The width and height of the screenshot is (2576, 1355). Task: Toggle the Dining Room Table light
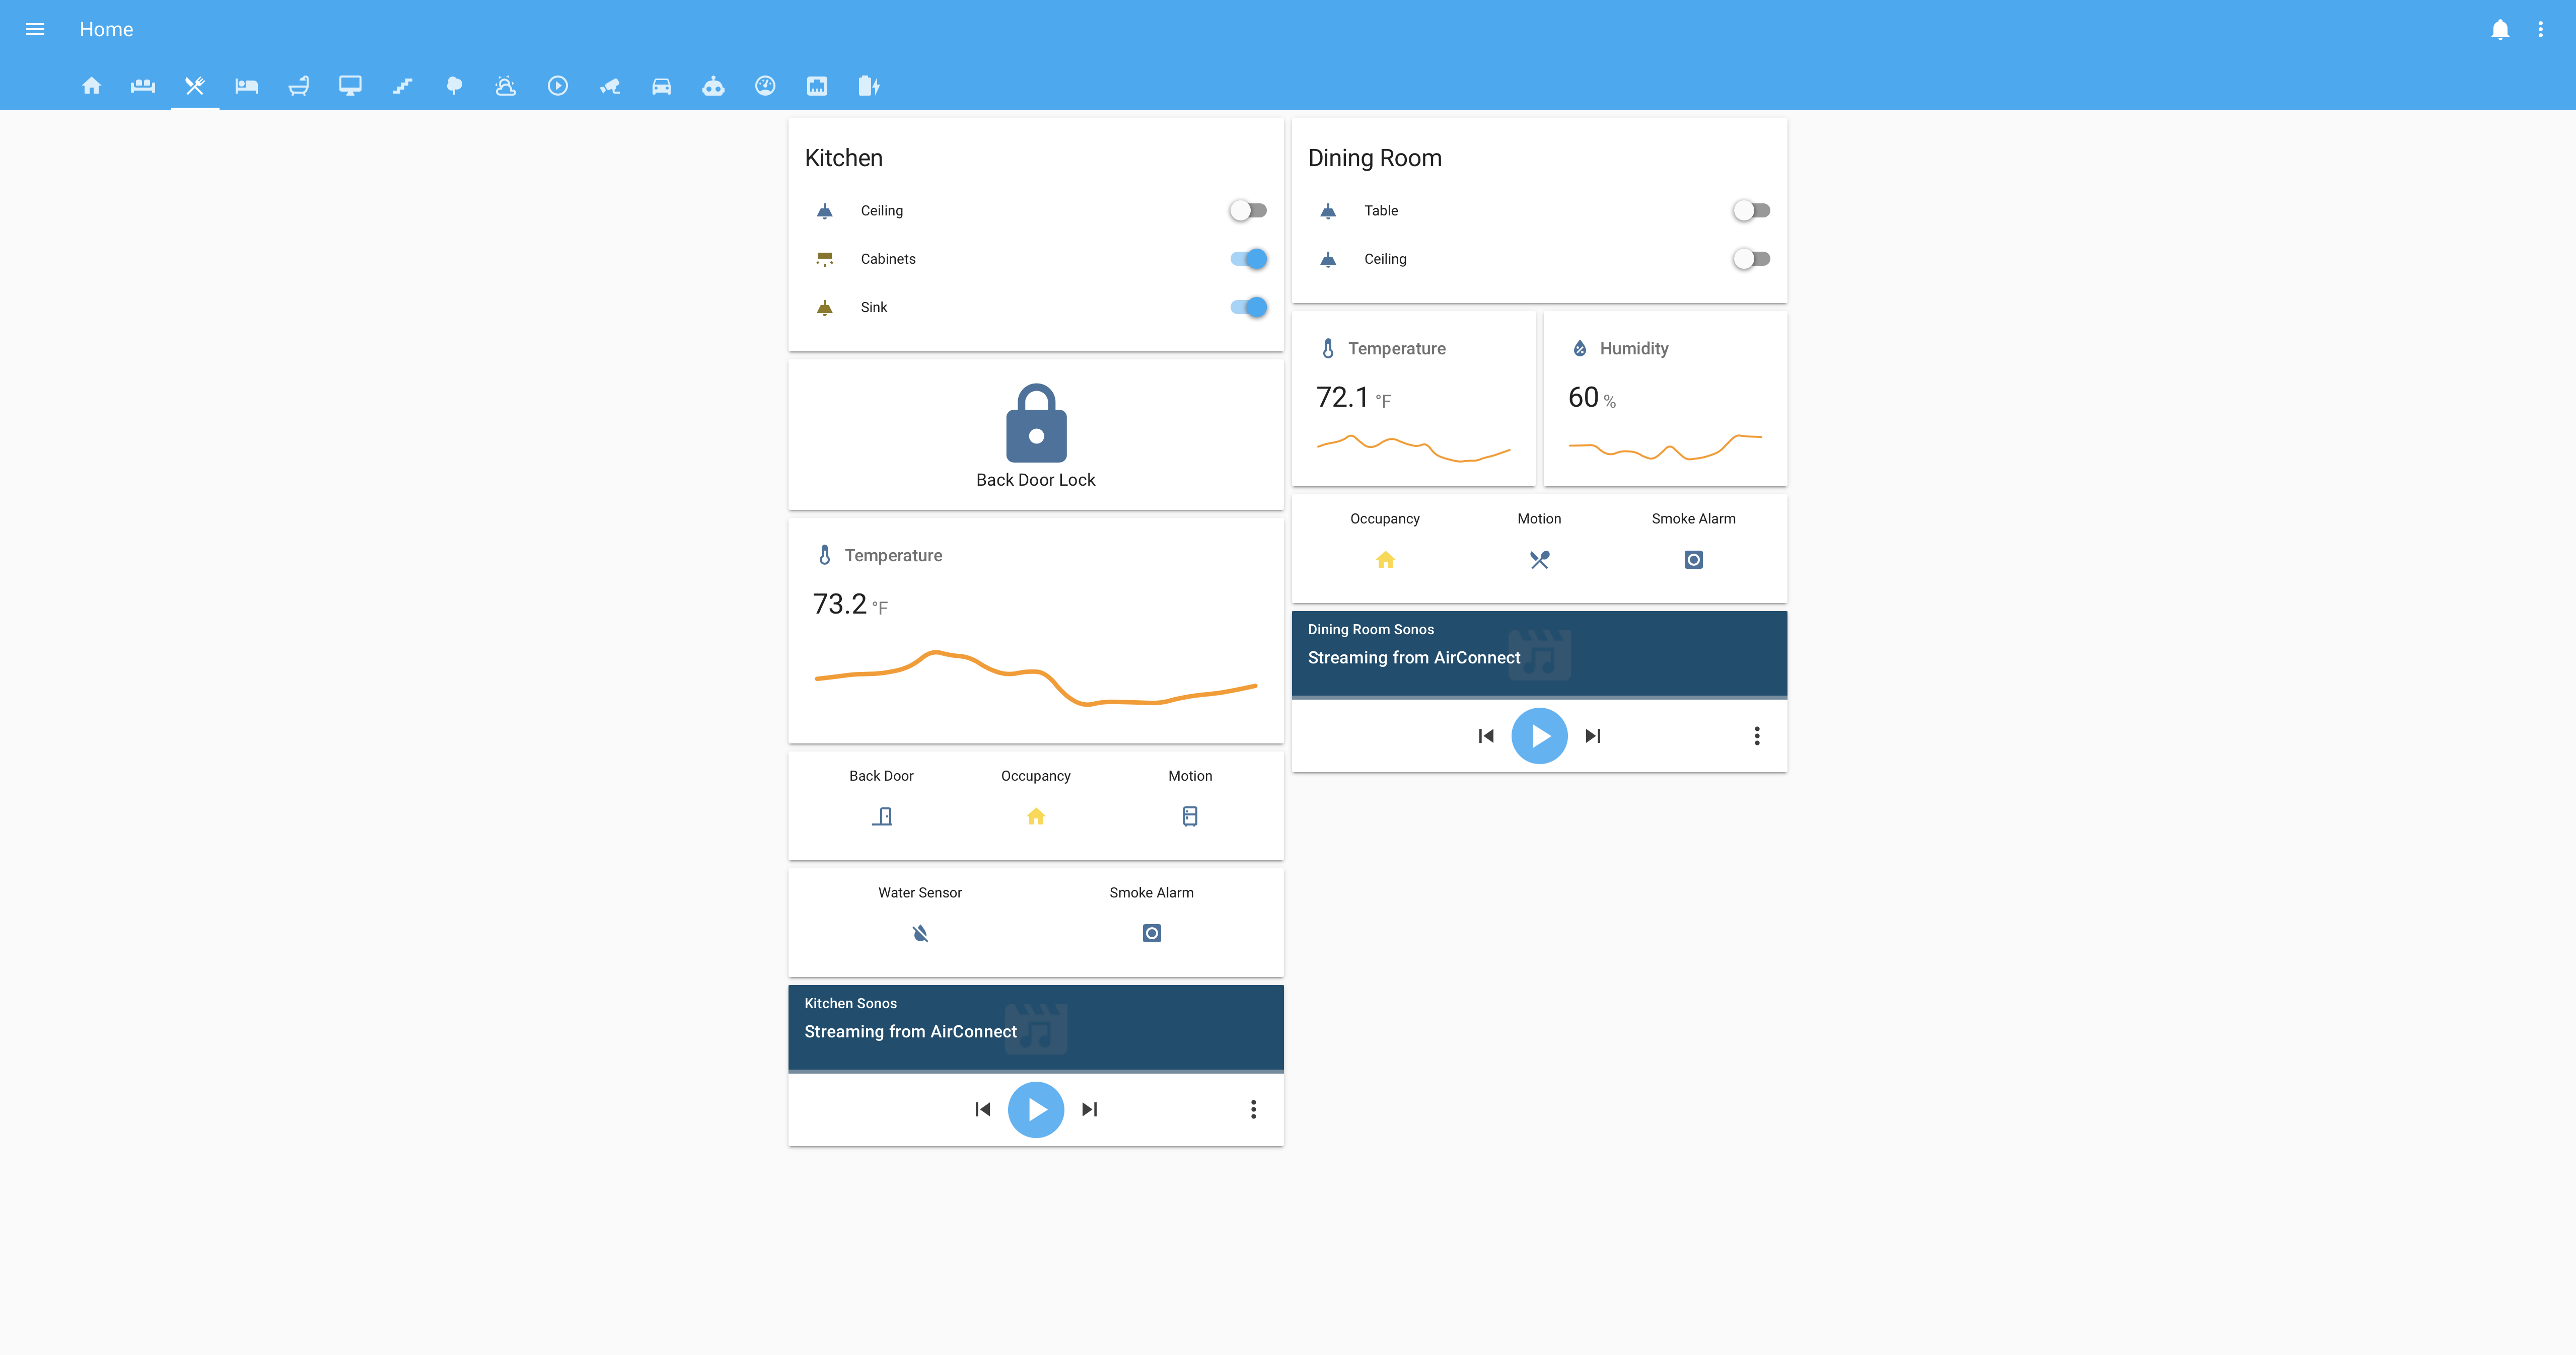1750,210
